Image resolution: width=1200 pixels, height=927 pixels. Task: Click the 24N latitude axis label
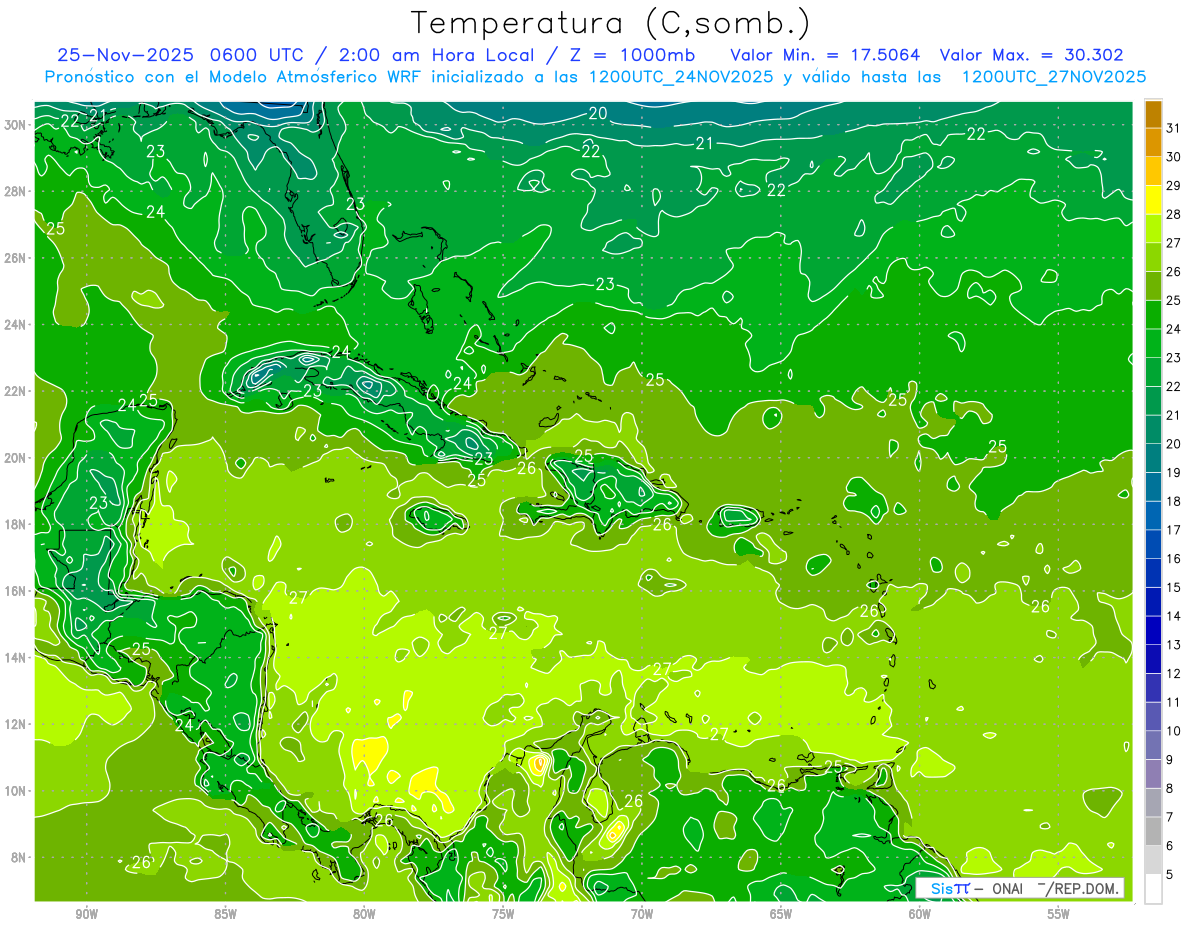click(14, 325)
